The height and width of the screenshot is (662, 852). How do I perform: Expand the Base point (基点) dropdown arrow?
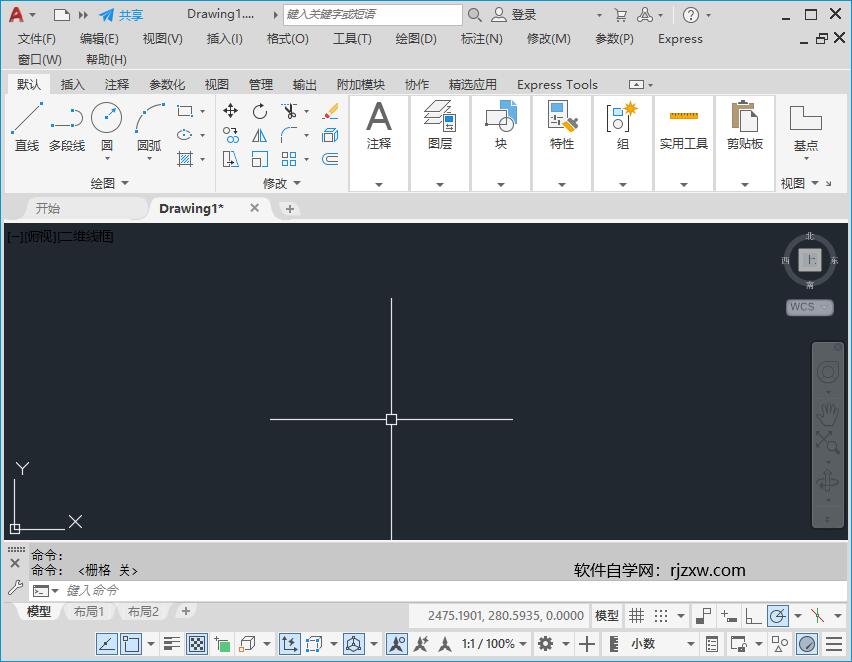(806, 158)
